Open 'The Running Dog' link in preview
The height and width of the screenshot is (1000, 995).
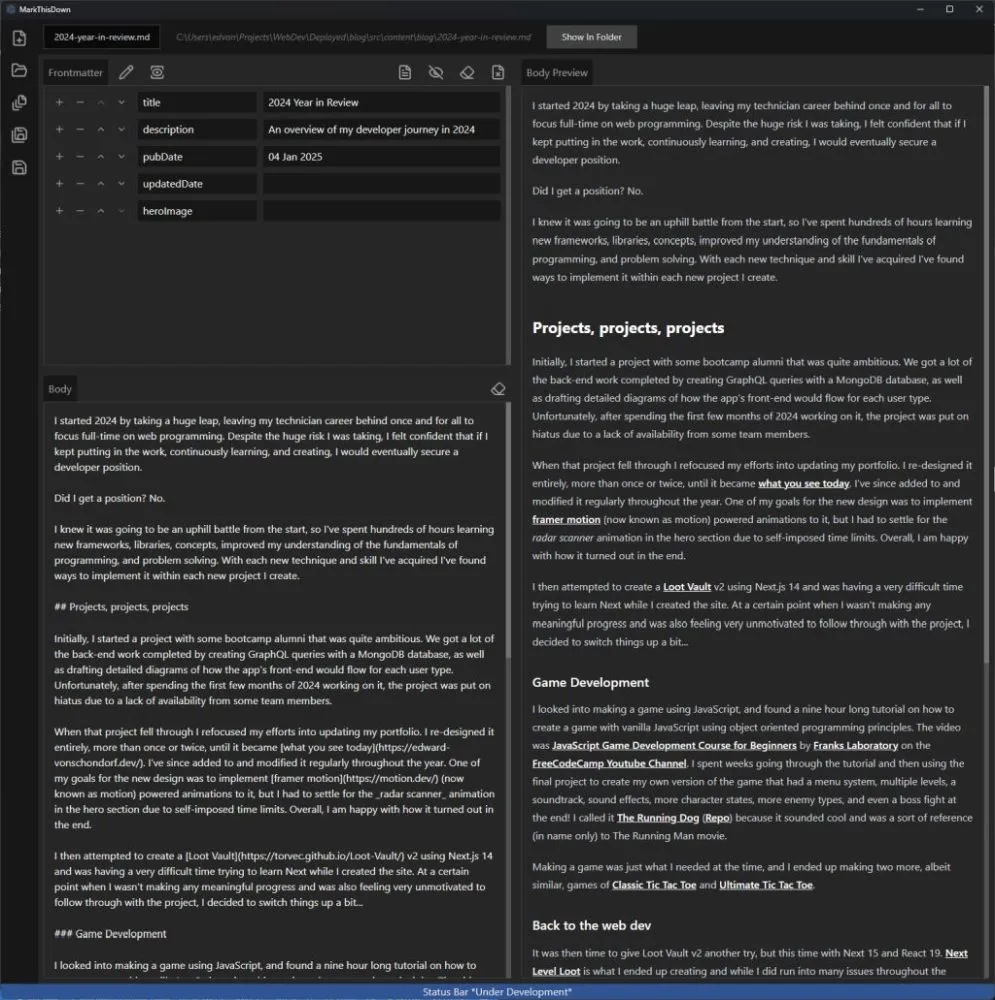[658, 818]
